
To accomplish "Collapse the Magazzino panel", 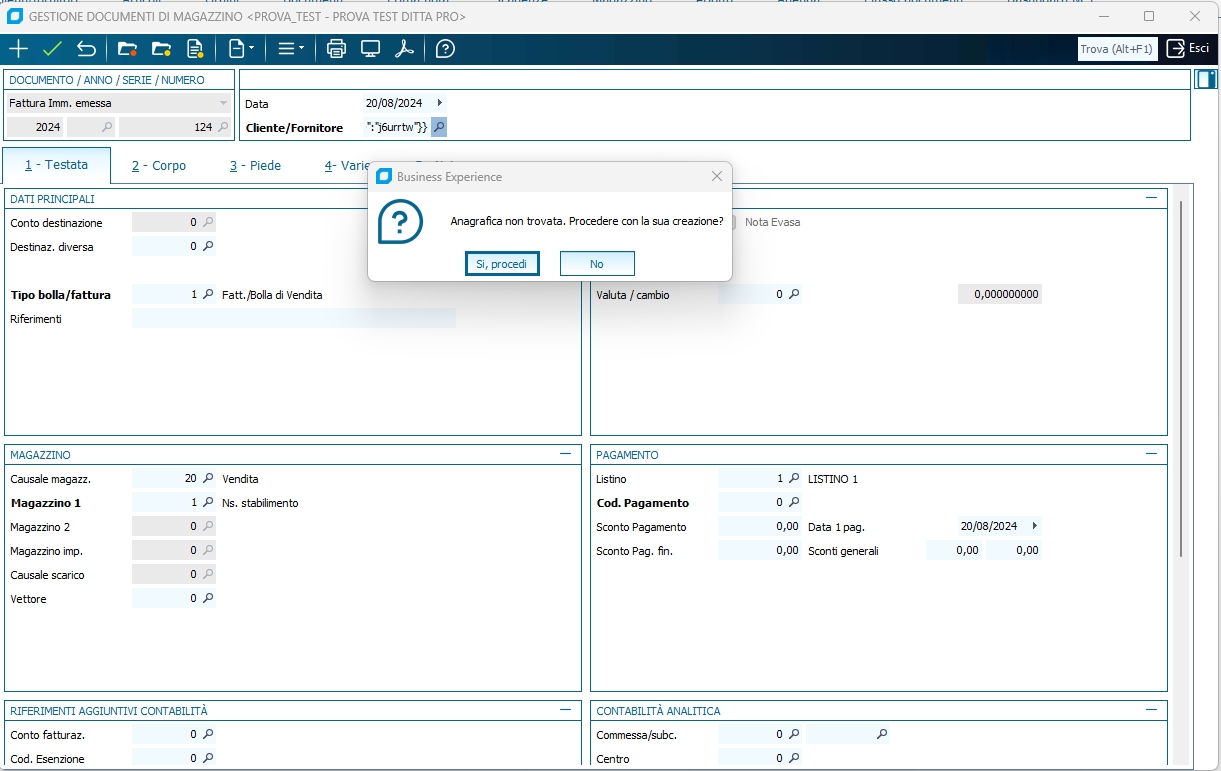I will pos(566,454).
